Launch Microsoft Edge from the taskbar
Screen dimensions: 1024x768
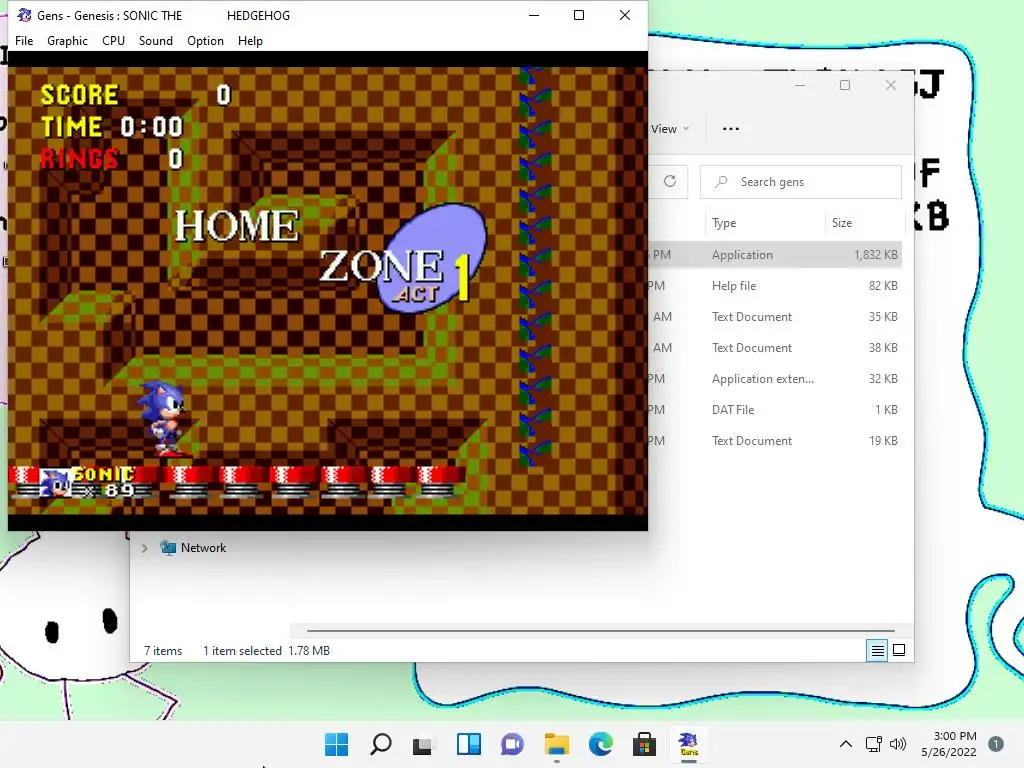coord(600,744)
